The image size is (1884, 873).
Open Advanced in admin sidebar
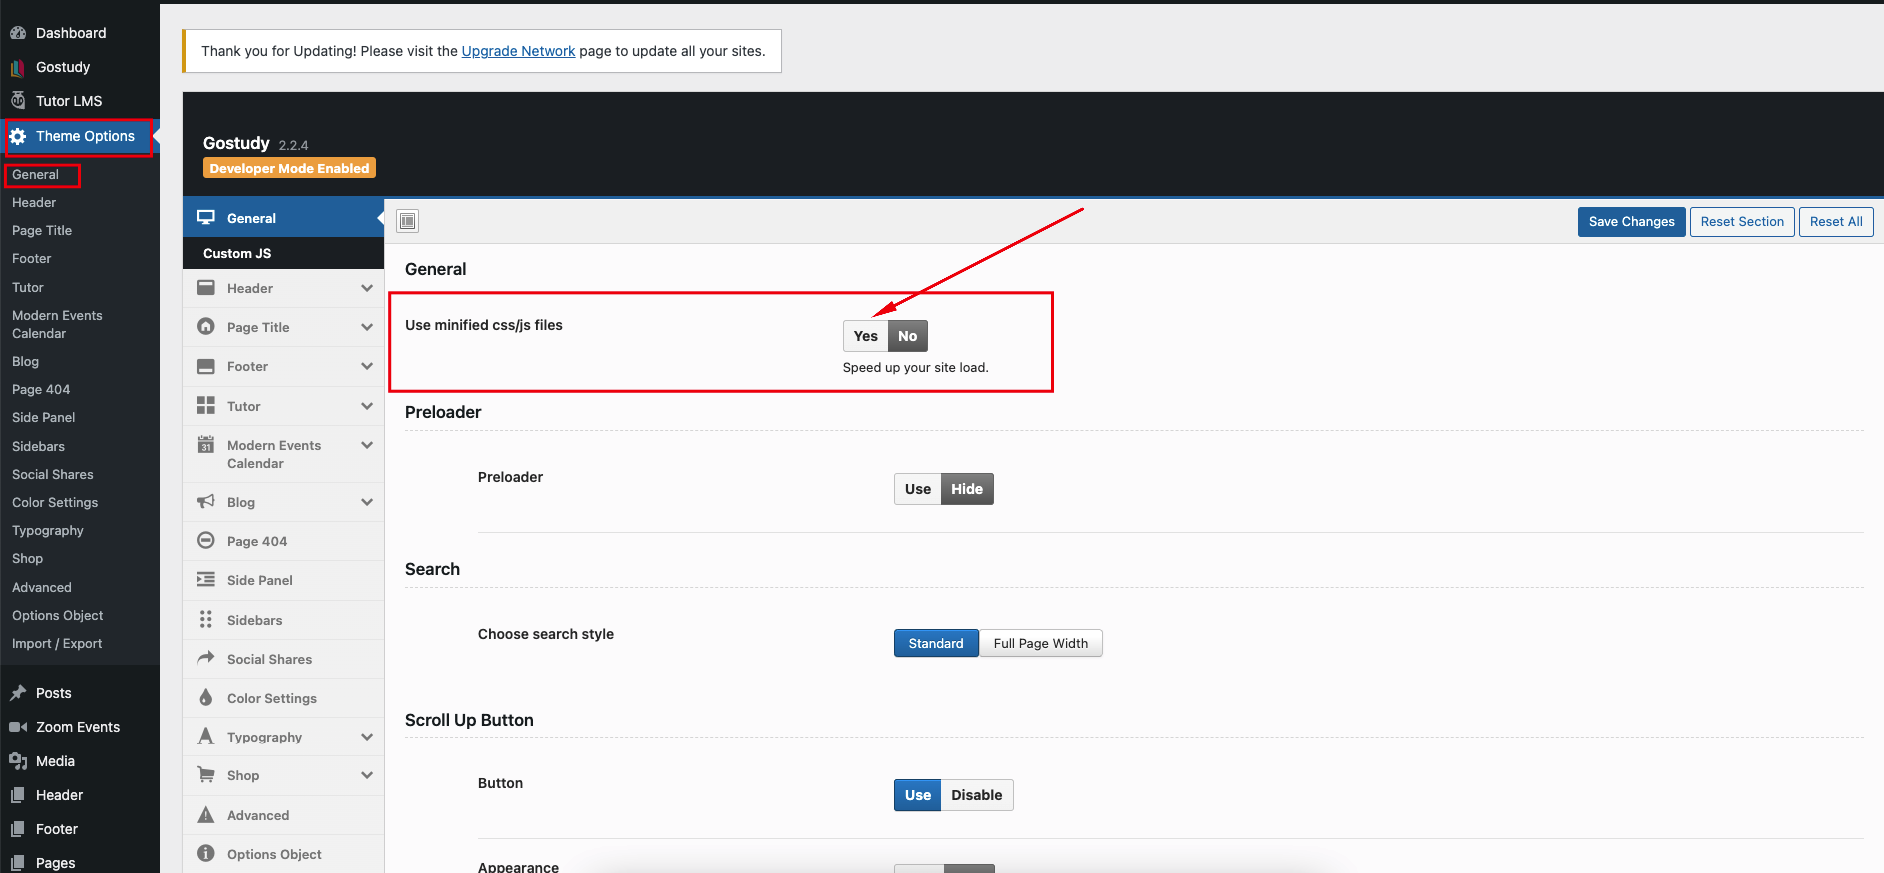[42, 587]
